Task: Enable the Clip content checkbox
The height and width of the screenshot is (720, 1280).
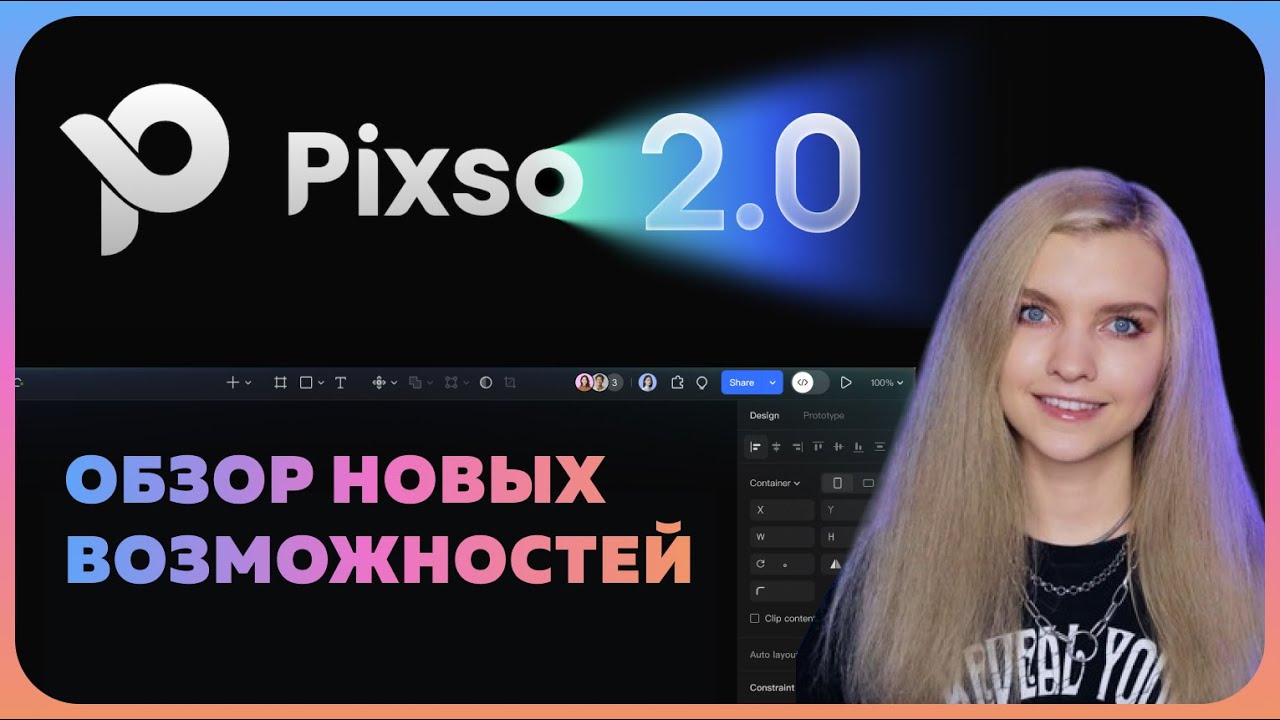Action: pos(755,618)
